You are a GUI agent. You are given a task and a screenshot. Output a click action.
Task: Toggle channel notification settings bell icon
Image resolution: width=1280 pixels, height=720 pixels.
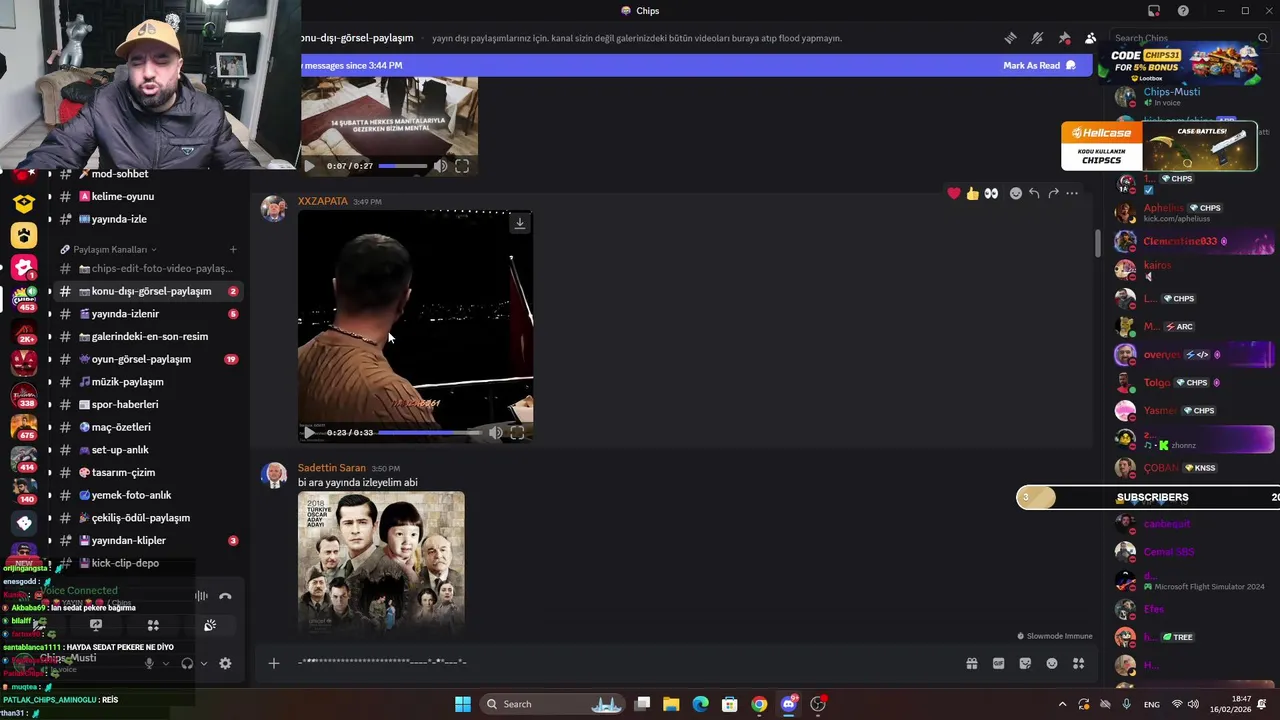1037,38
